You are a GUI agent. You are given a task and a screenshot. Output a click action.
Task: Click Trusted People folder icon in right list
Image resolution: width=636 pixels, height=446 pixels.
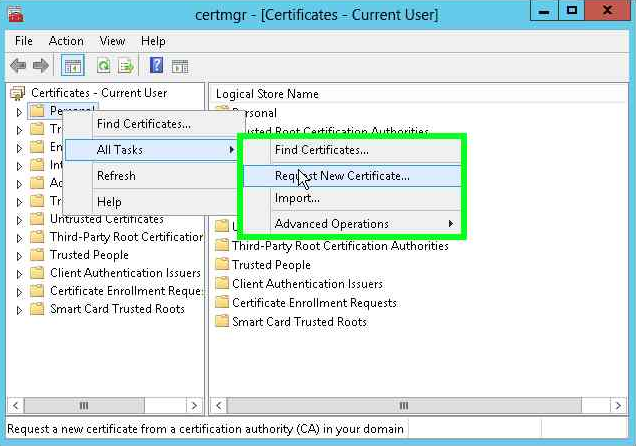222,265
